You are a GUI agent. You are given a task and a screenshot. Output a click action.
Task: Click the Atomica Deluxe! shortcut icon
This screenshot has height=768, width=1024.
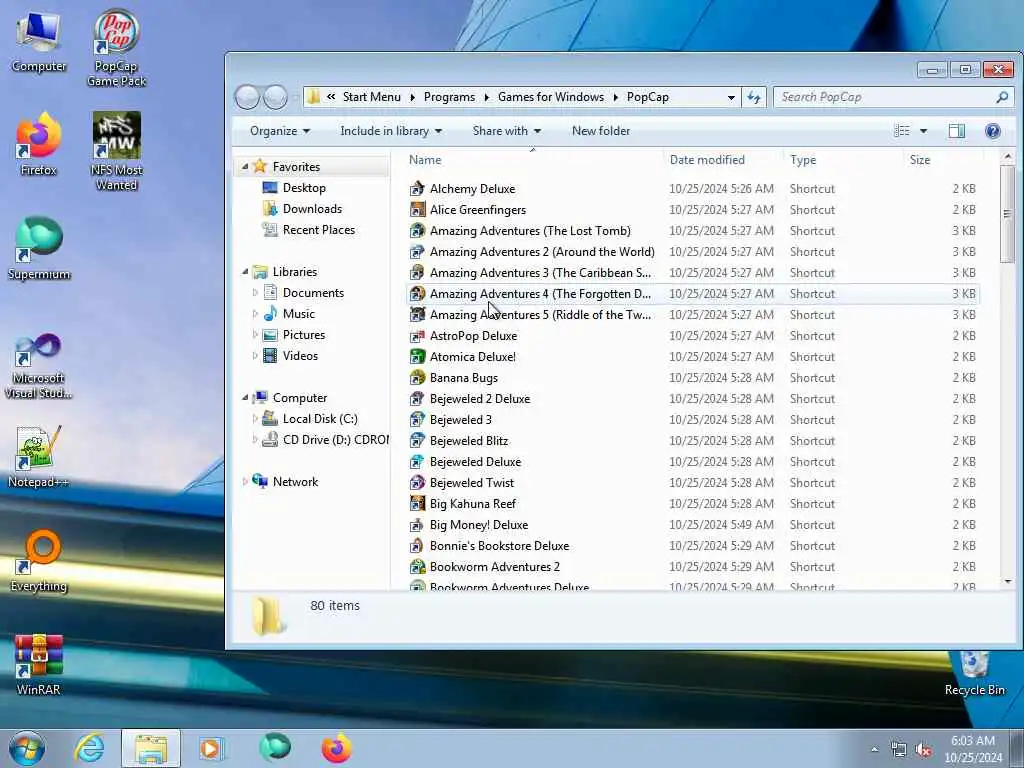(417, 357)
